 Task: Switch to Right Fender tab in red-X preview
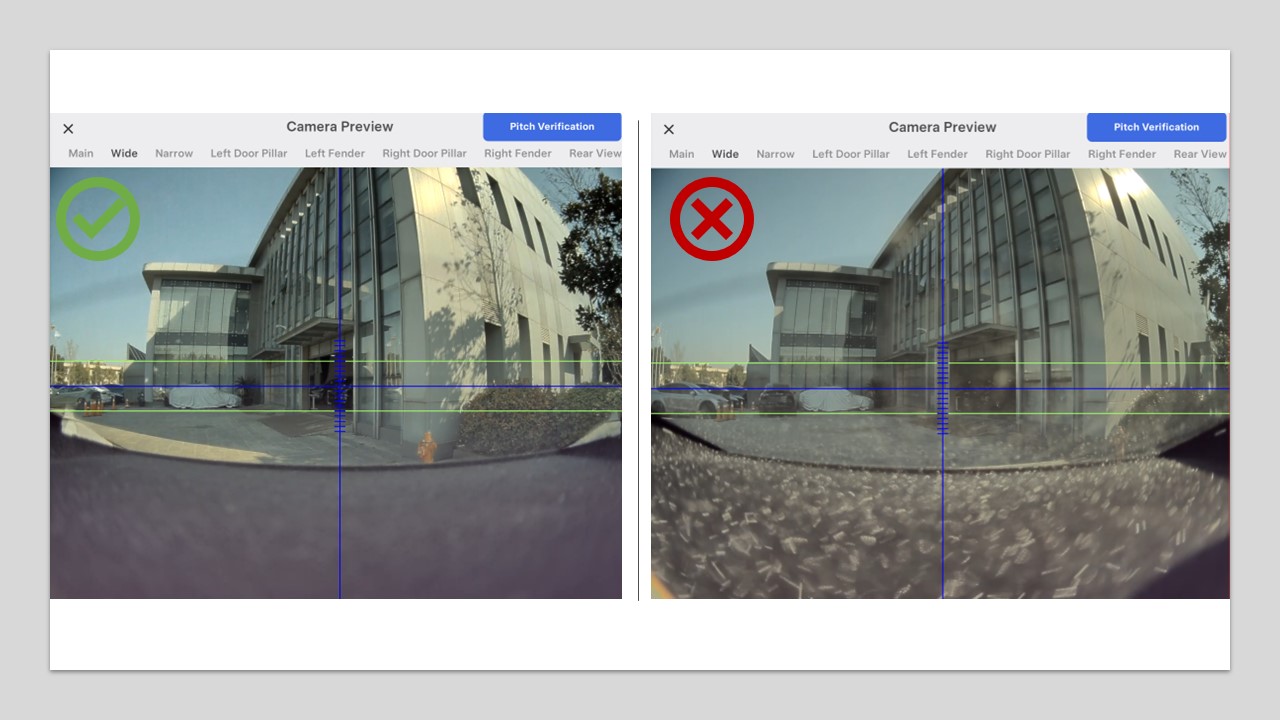click(1121, 154)
